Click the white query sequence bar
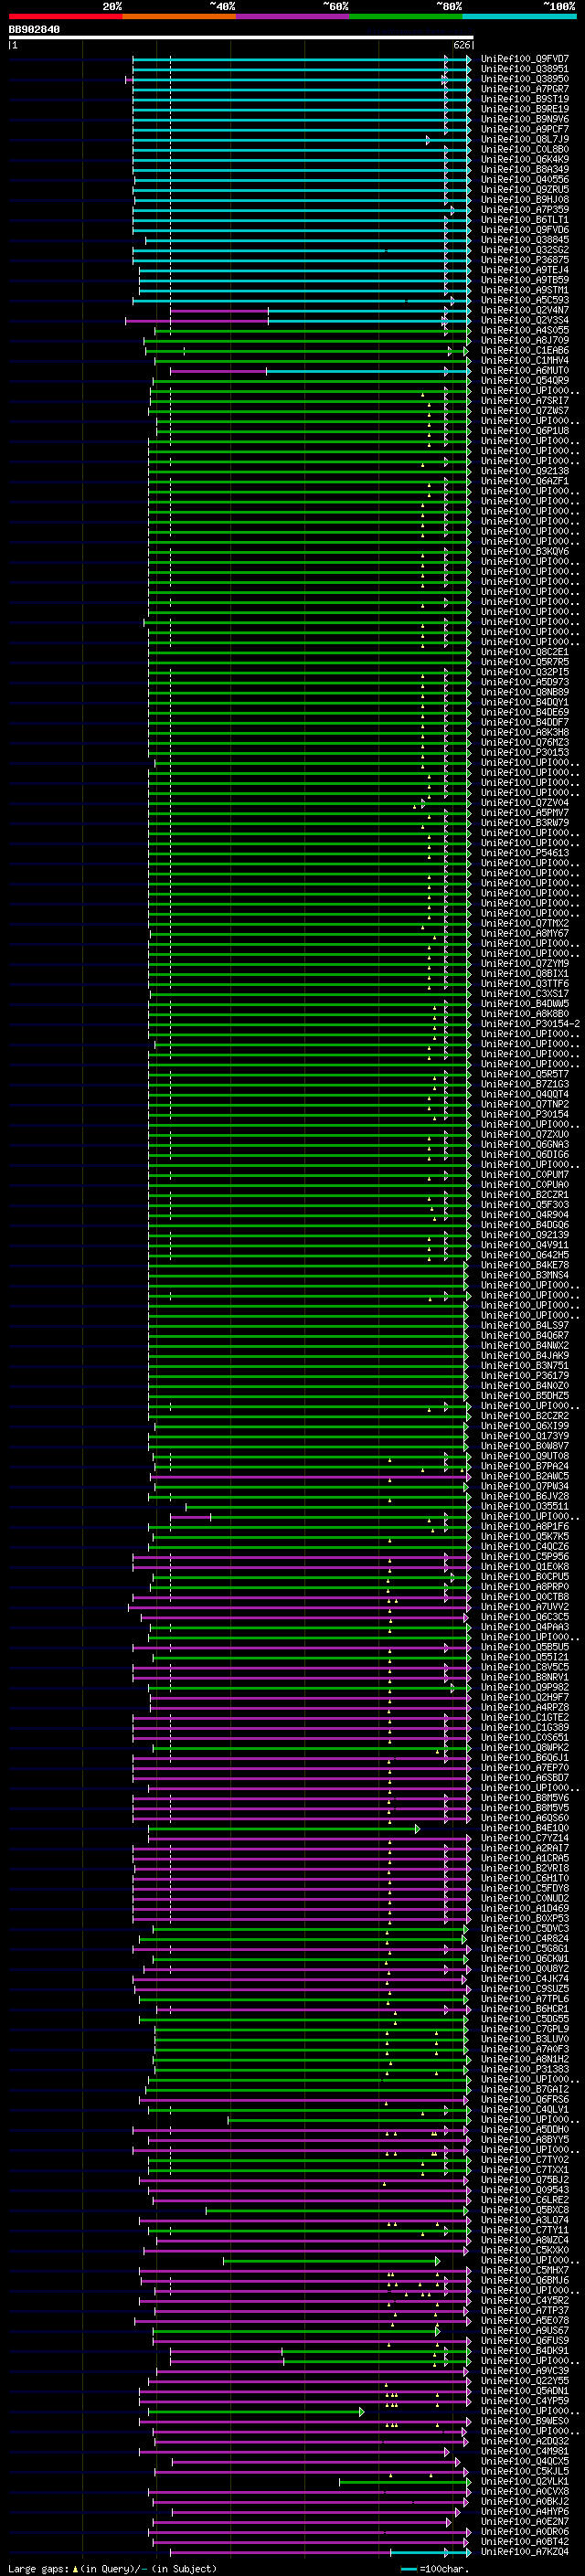 (x=241, y=38)
